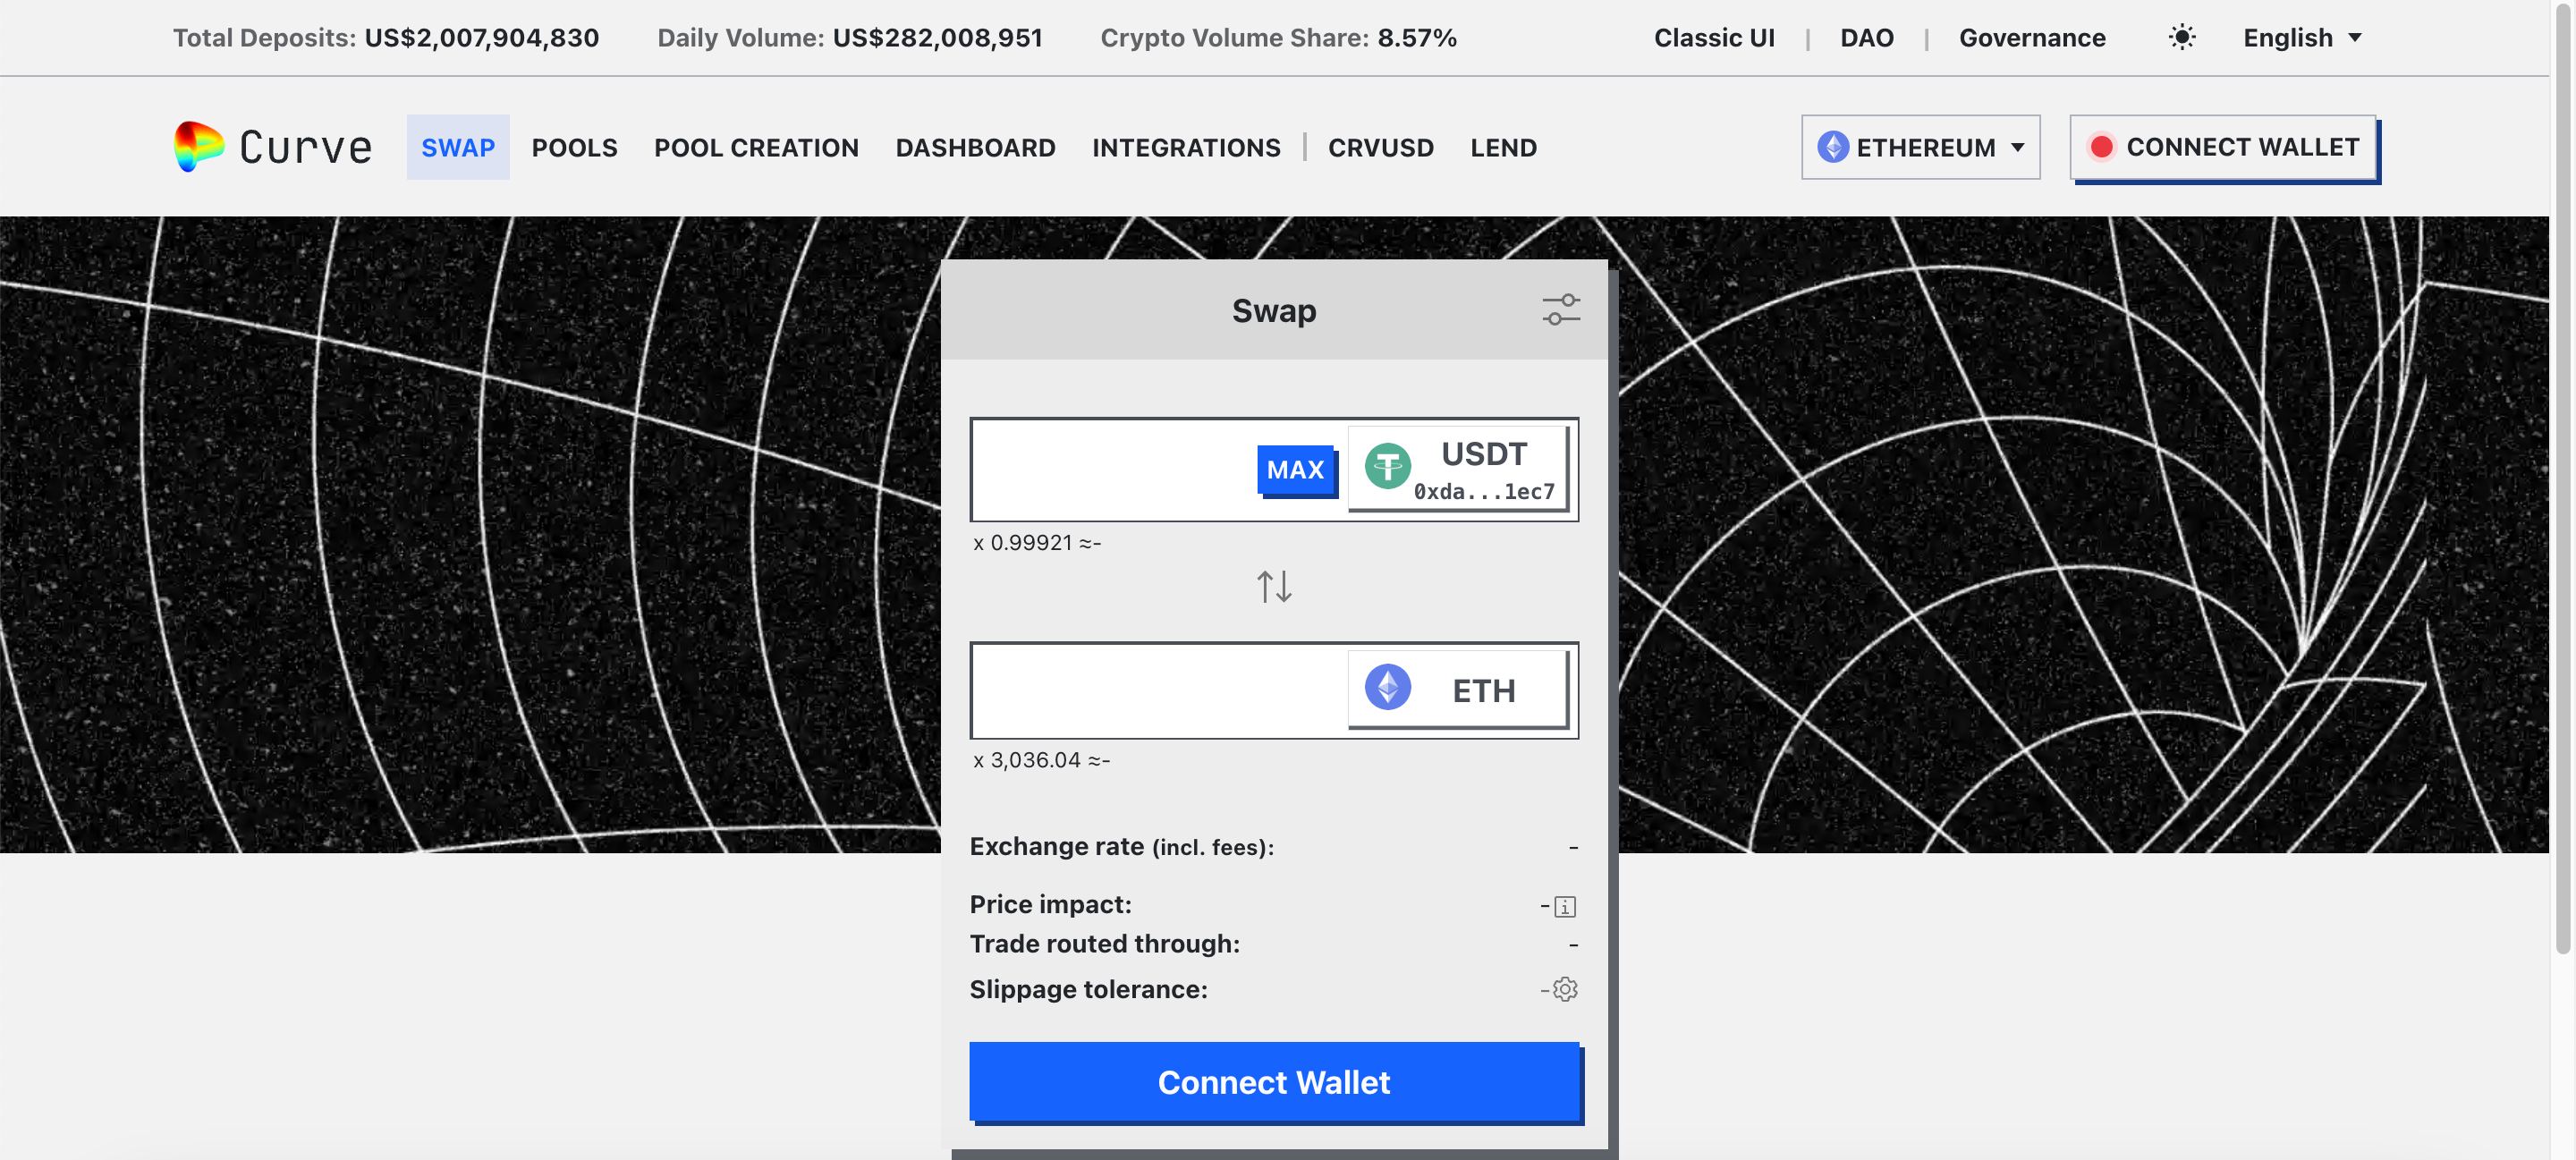Open the ETH token selector

(x=1458, y=689)
